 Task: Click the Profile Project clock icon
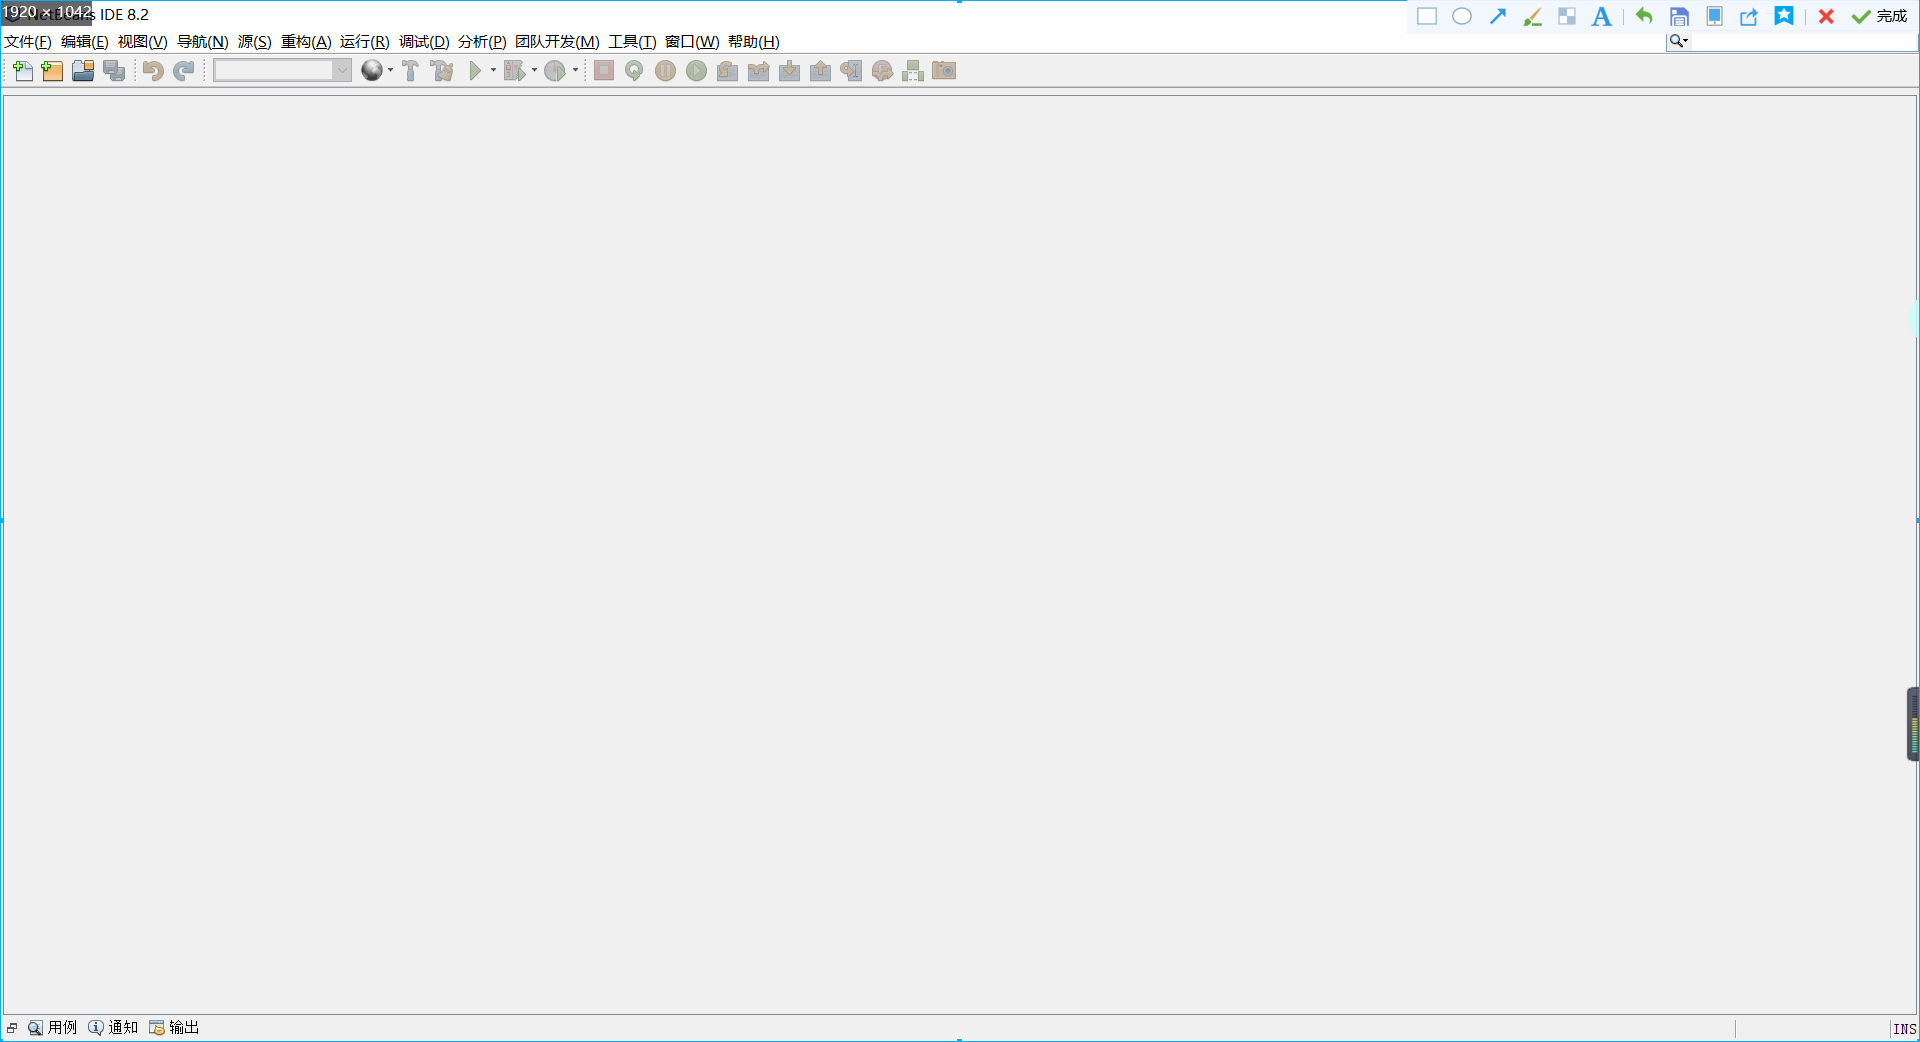(555, 70)
